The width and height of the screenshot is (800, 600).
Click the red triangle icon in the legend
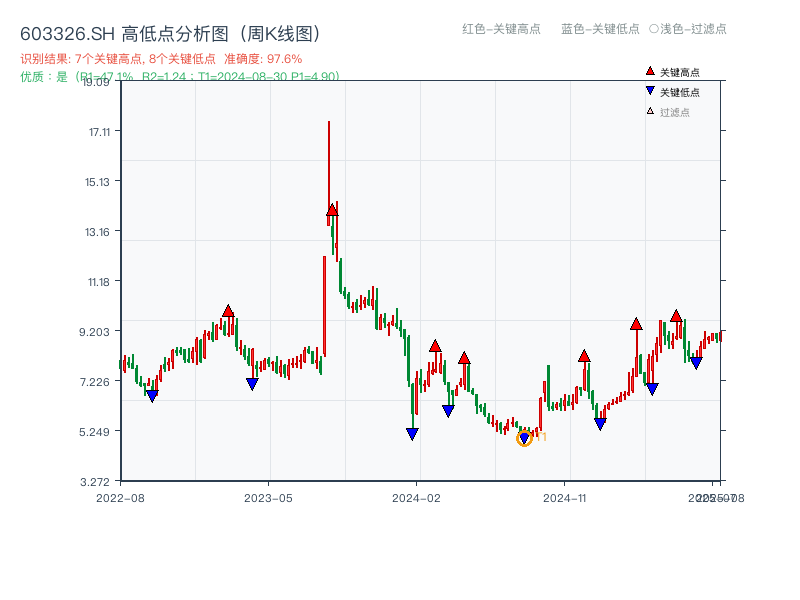pyautogui.click(x=650, y=71)
